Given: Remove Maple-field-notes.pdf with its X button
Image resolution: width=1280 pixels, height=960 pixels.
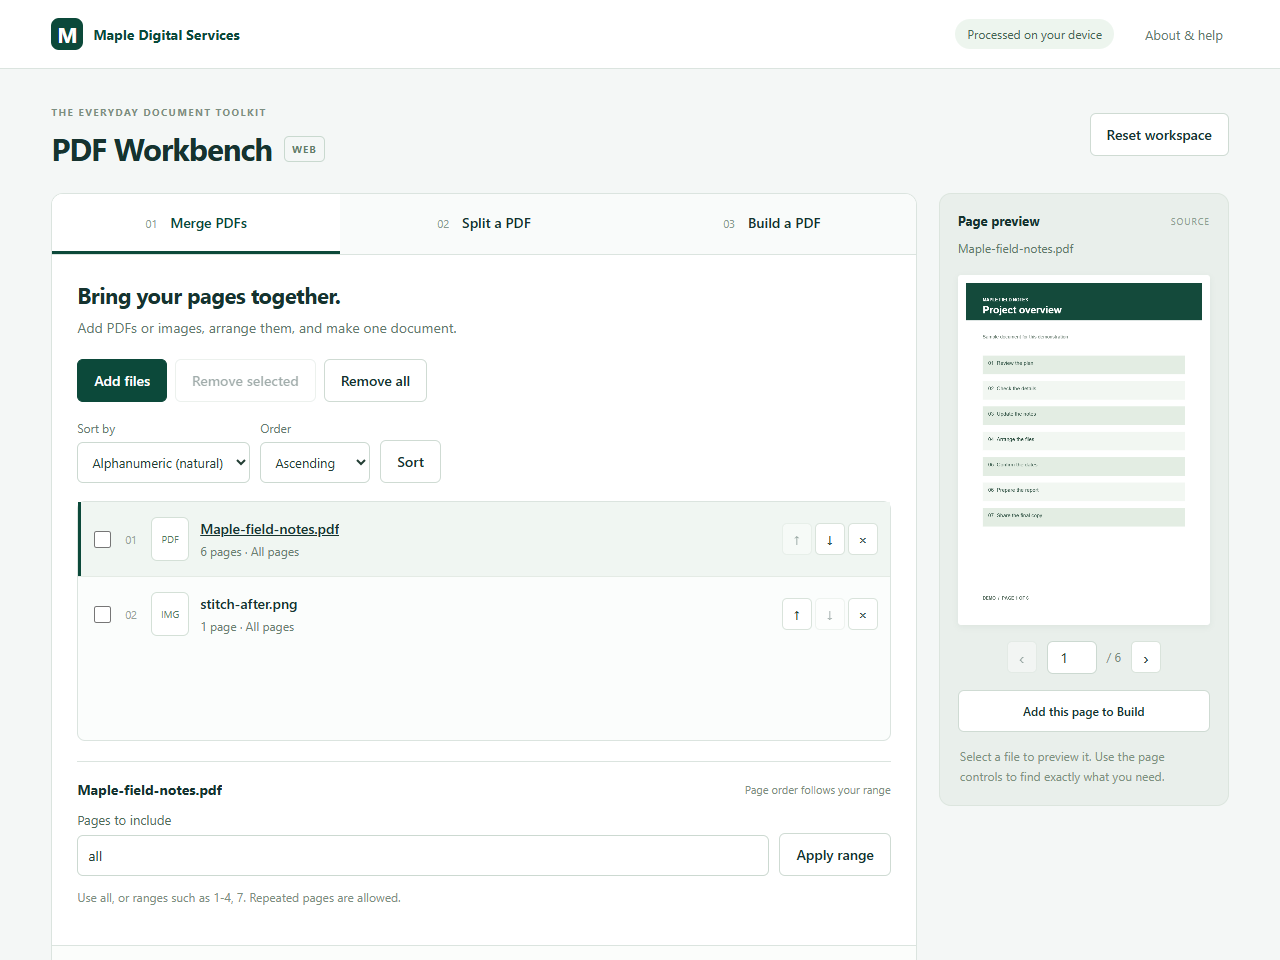Looking at the screenshot, I should [x=863, y=540].
